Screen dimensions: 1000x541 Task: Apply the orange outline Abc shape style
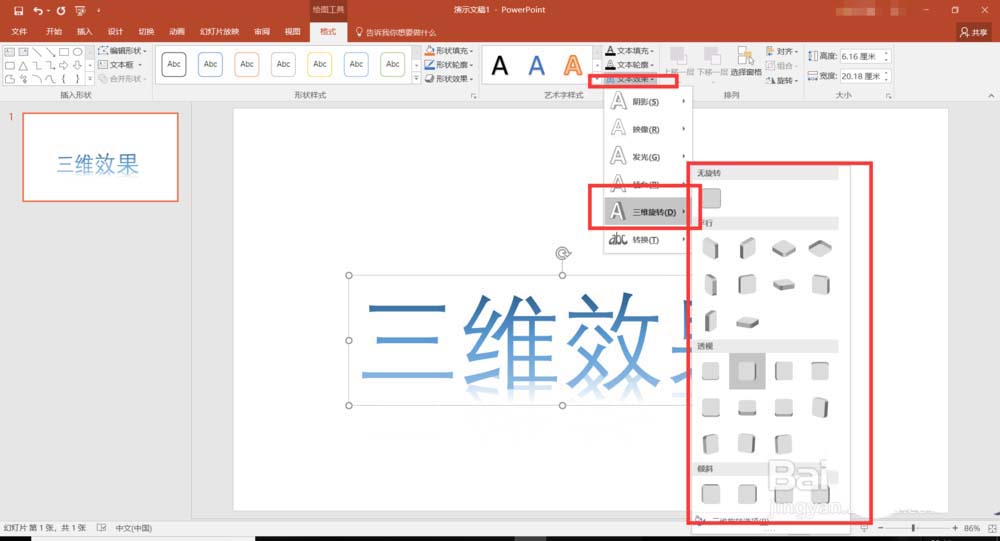(247, 64)
